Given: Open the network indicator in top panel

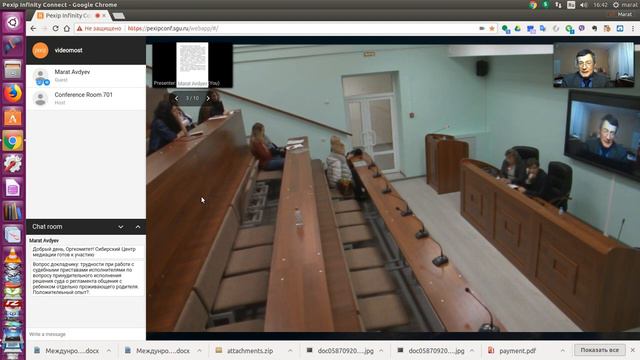Looking at the screenshot, I should pyautogui.click(x=558, y=5).
